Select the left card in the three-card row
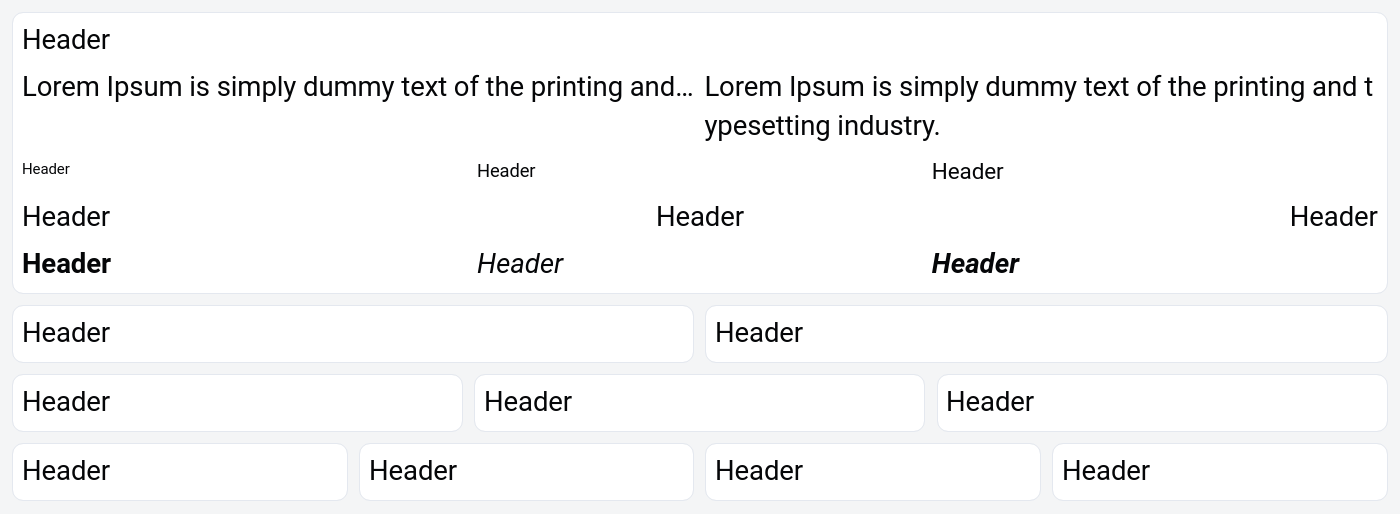Image resolution: width=1400 pixels, height=514 pixels. pyautogui.click(x=237, y=403)
